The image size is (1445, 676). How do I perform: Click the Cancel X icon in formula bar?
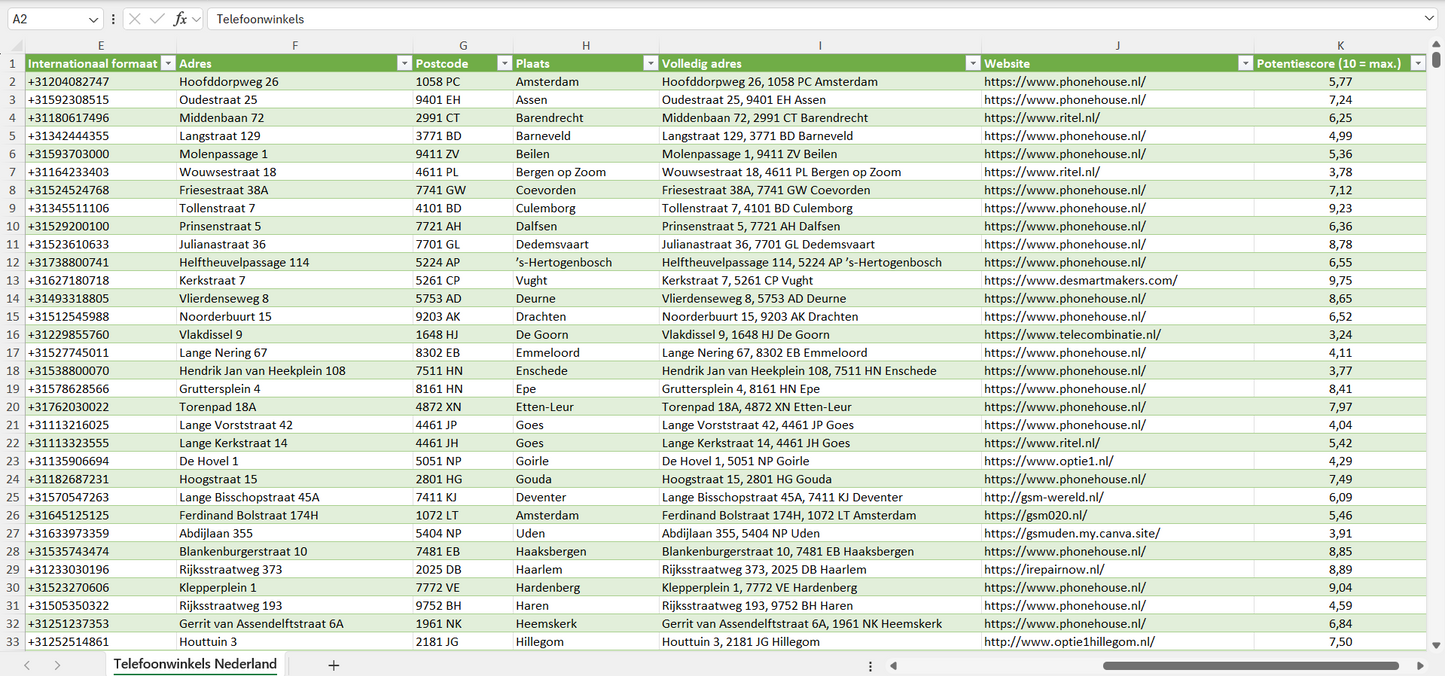(x=135, y=19)
